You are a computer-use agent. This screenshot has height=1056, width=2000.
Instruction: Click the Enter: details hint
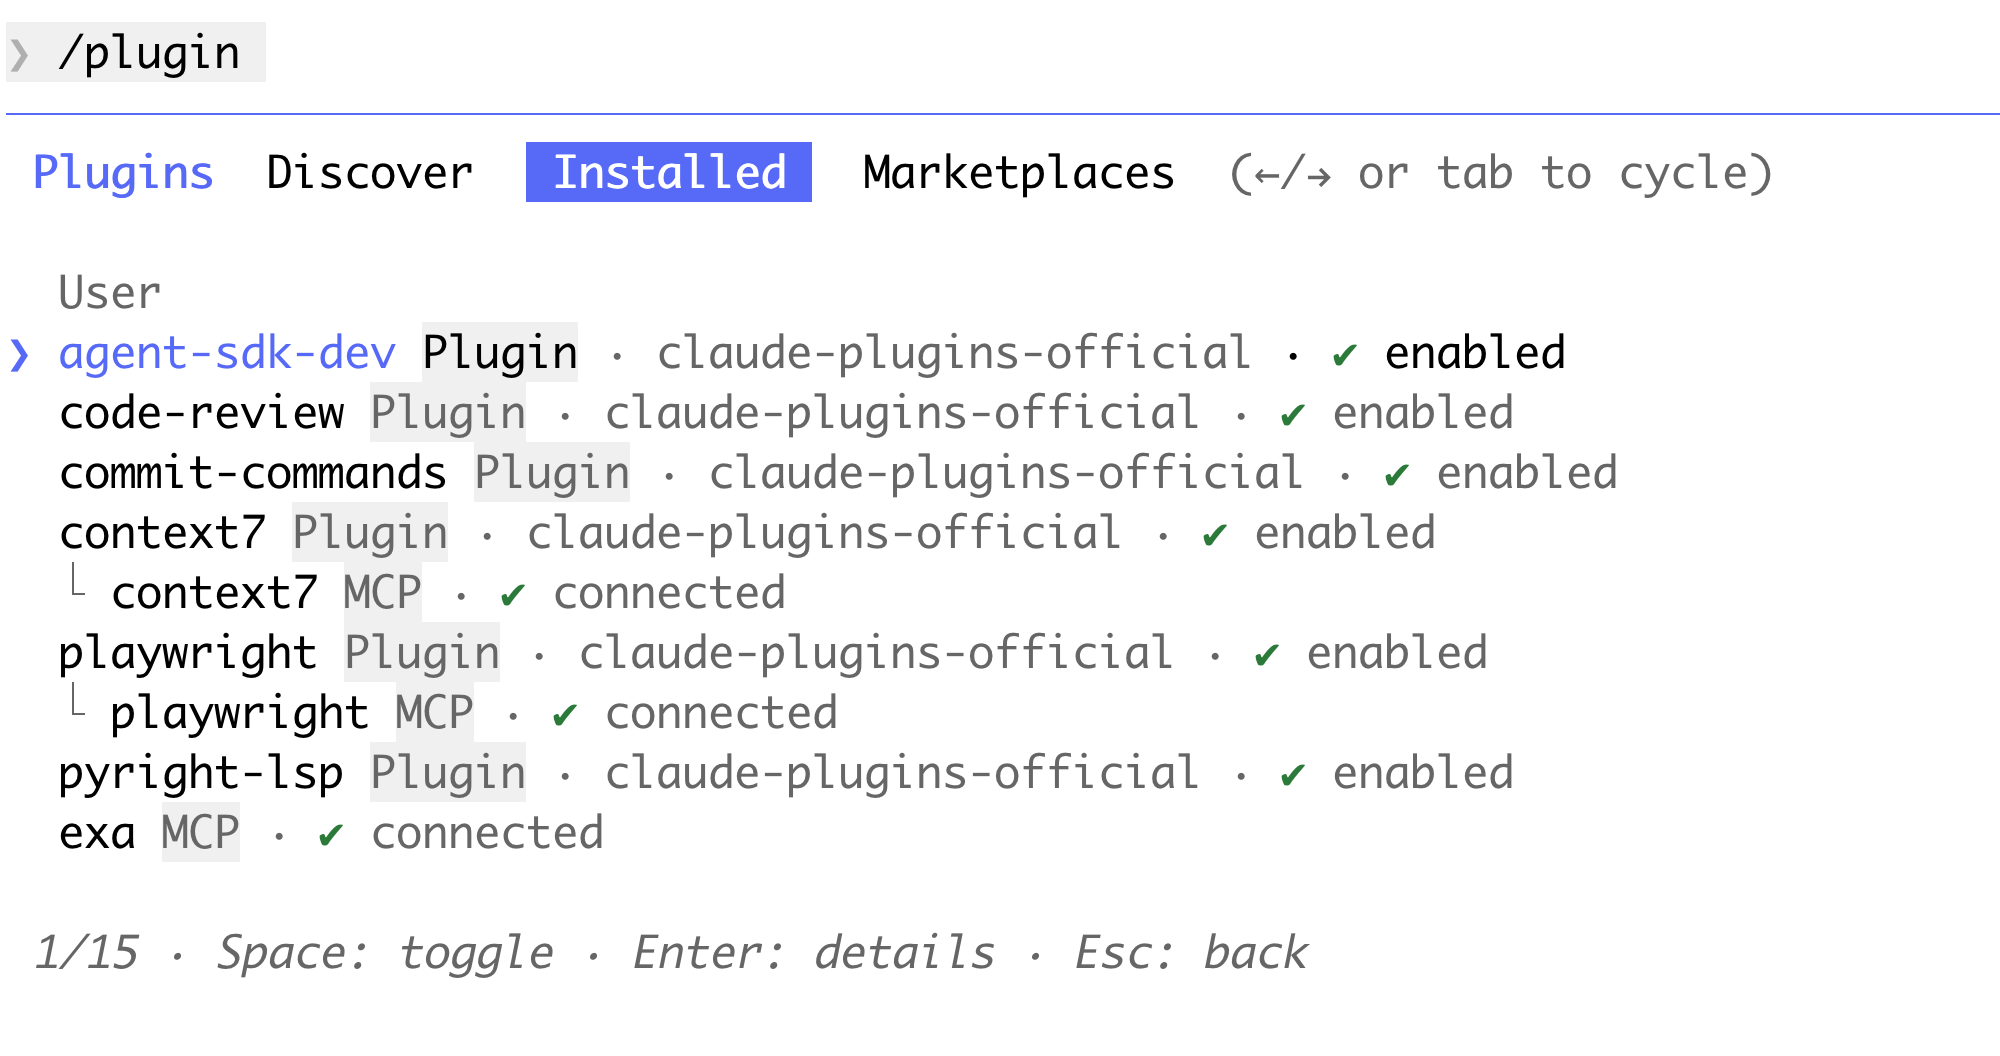pyautogui.click(x=813, y=952)
